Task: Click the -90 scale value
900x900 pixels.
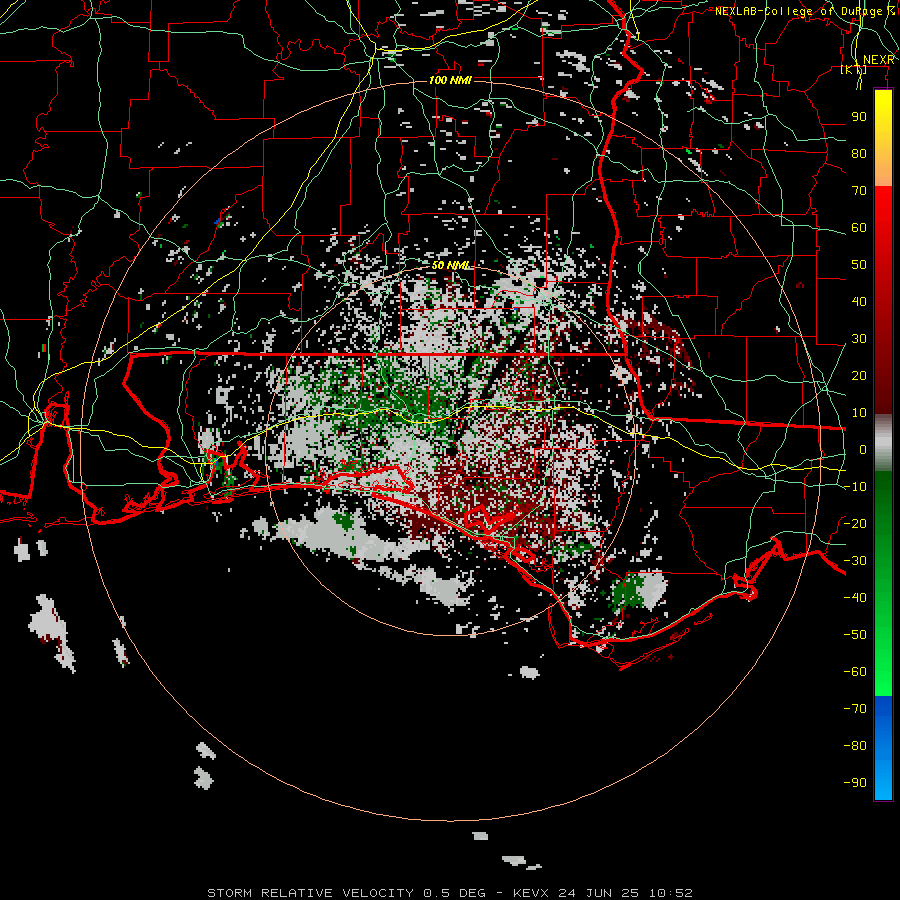Action: pos(855,783)
